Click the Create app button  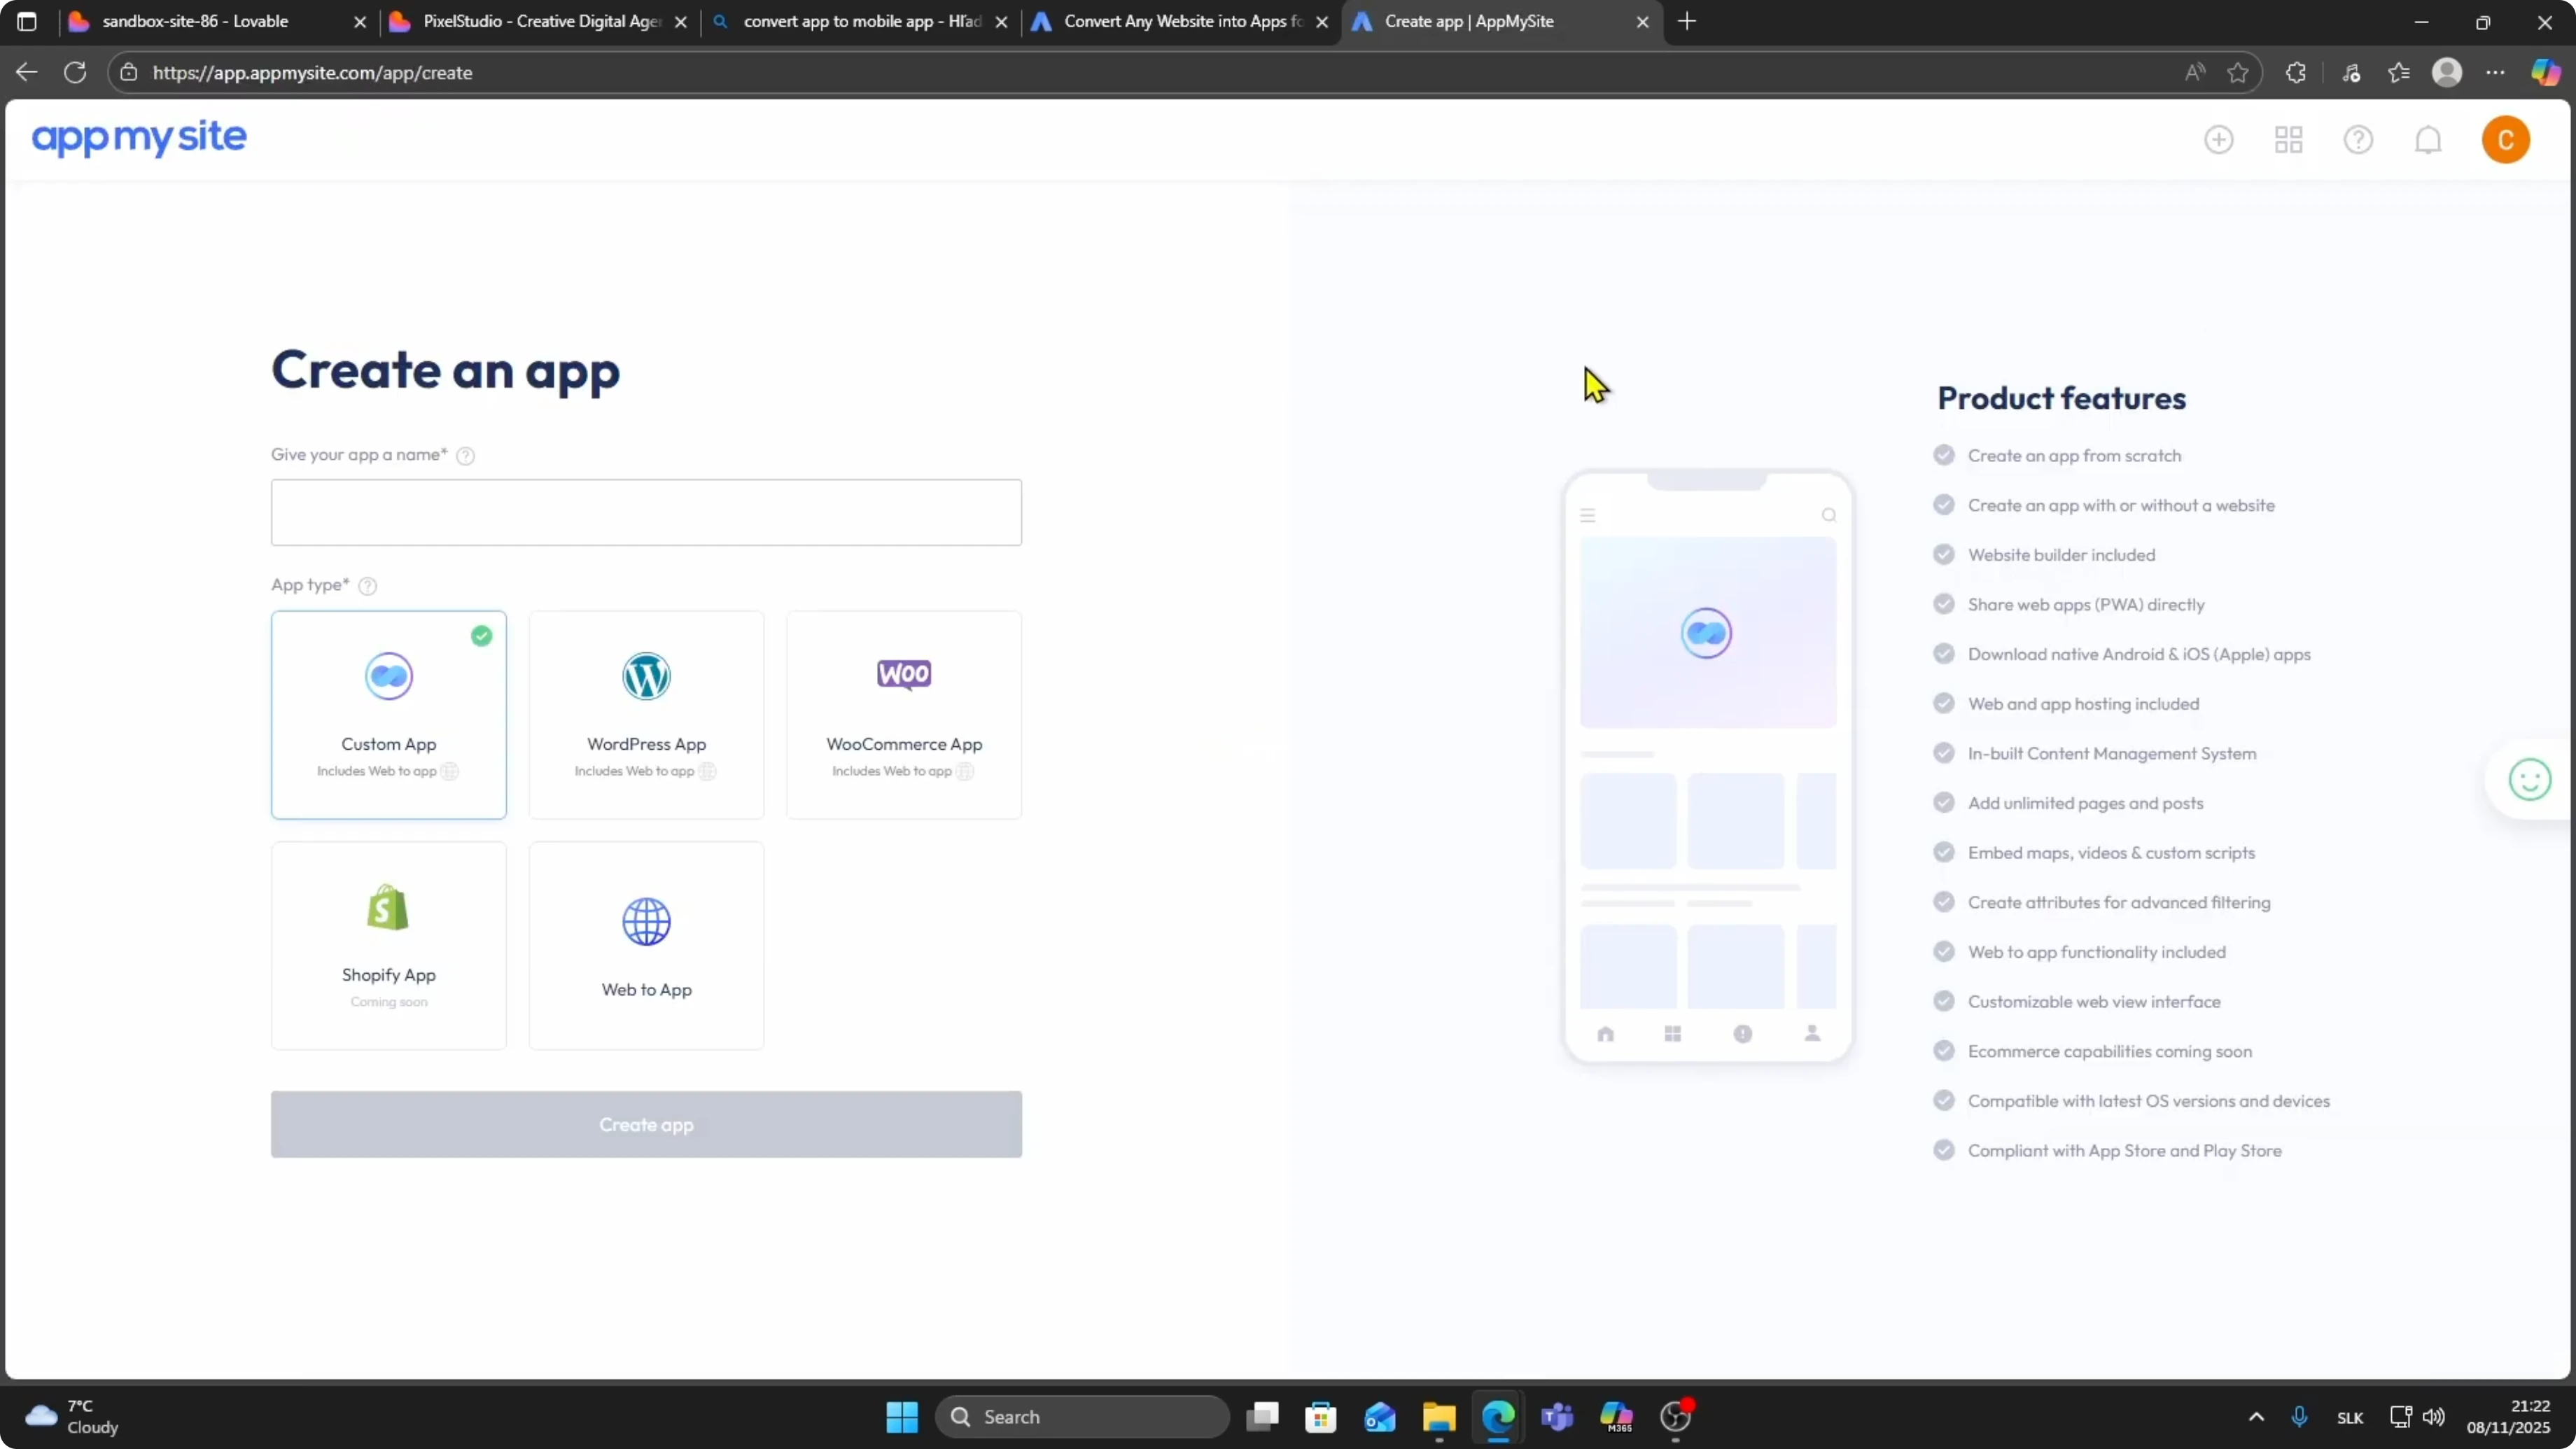(x=646, y=1124)
